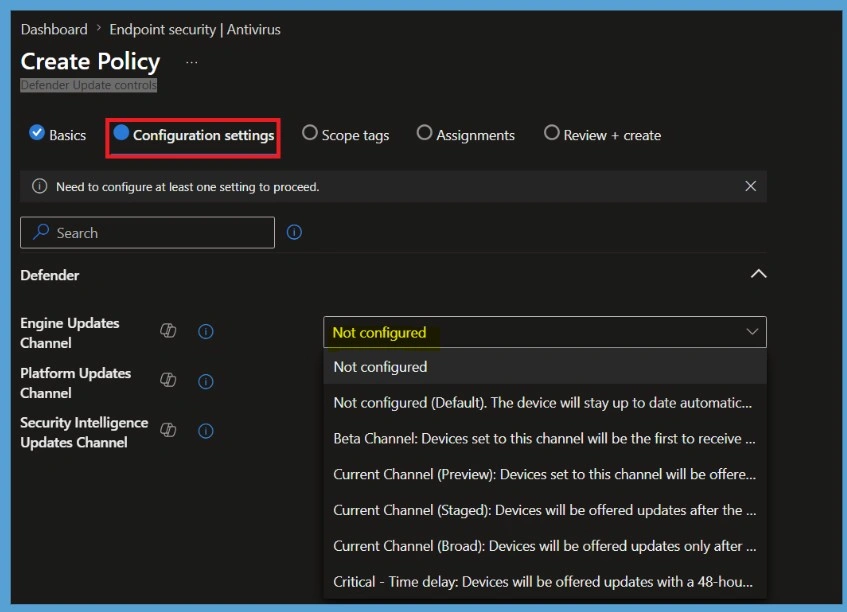Click info icon beside Security Intelligence Updates Channel
Image resolution: width=847 pixels, height=612 pixels.
[x=206, y=431]
